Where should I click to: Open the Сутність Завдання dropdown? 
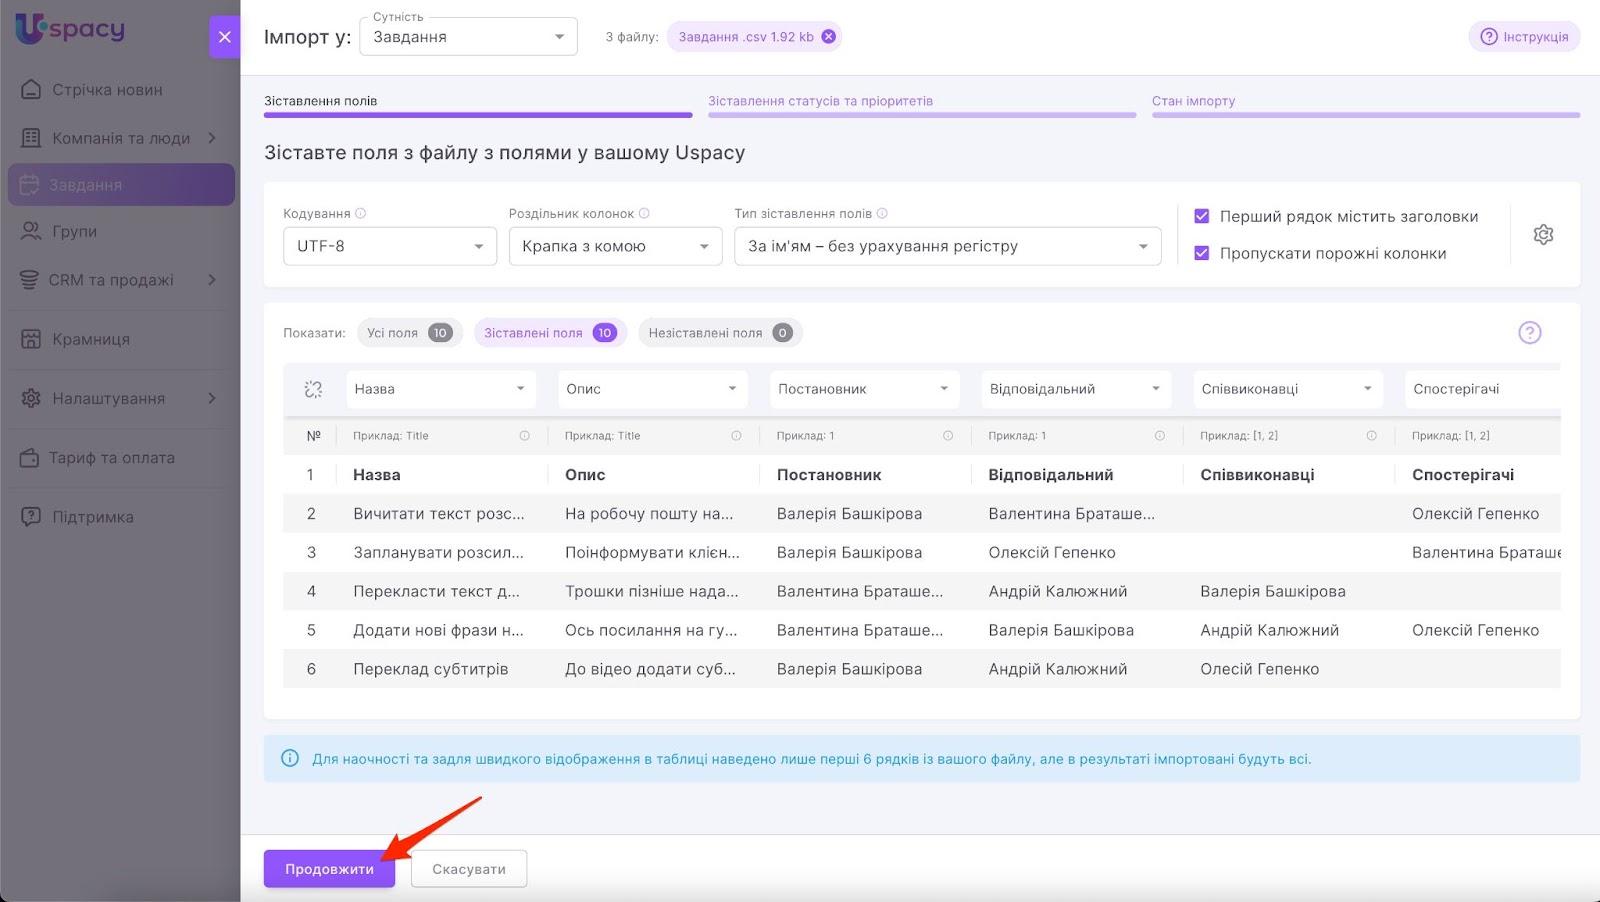click(468, 37)
